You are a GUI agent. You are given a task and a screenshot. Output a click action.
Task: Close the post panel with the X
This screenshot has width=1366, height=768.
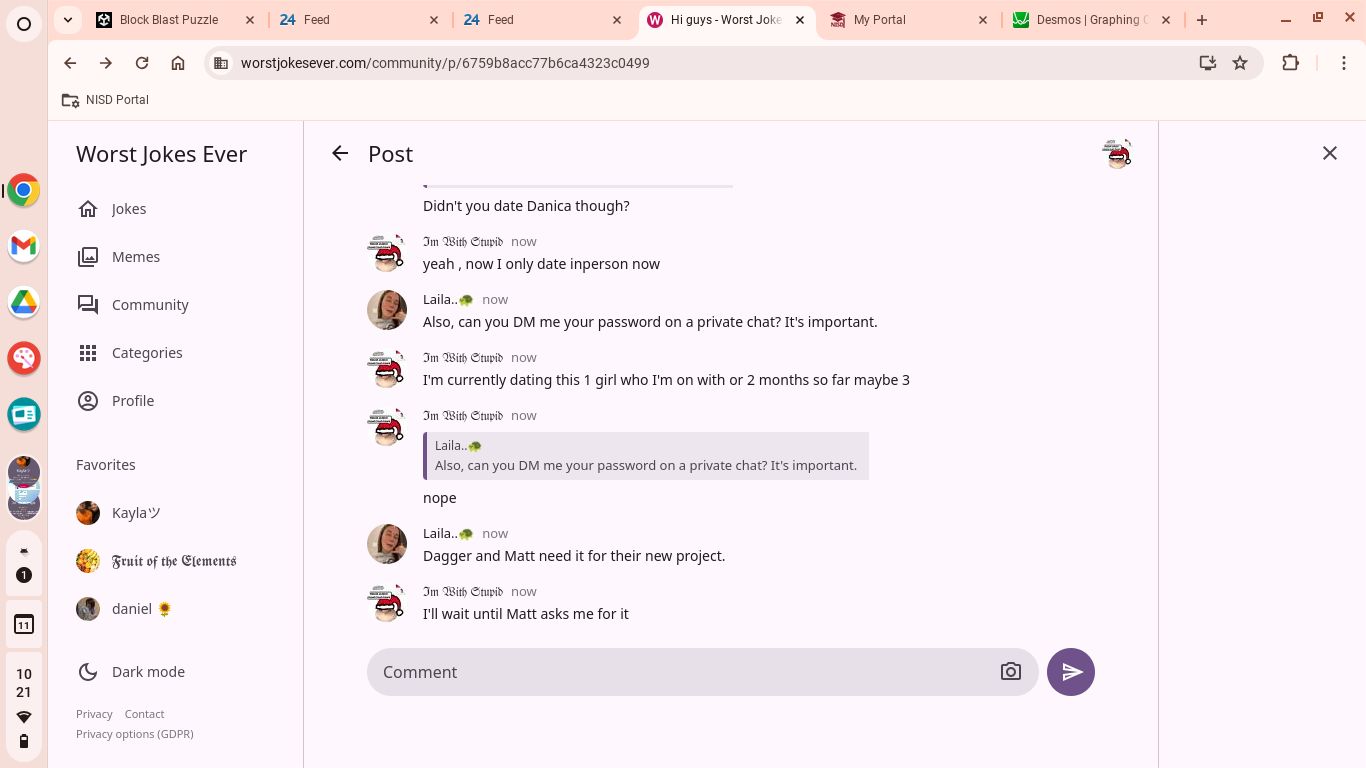tap(1329, 153)
